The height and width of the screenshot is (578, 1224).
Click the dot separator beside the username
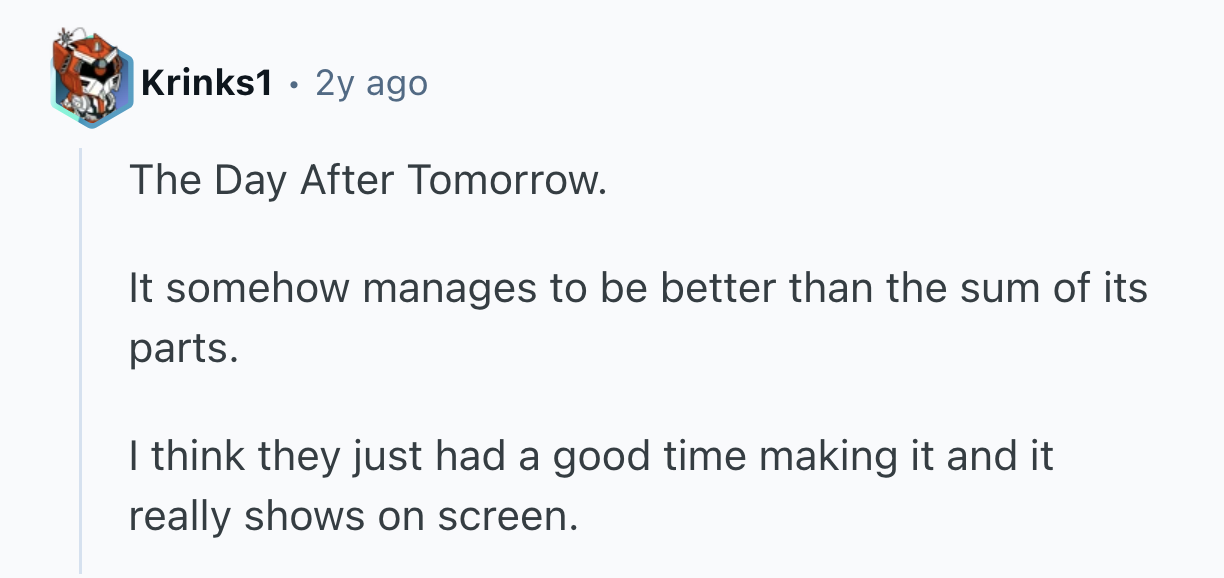pos(293,86)
